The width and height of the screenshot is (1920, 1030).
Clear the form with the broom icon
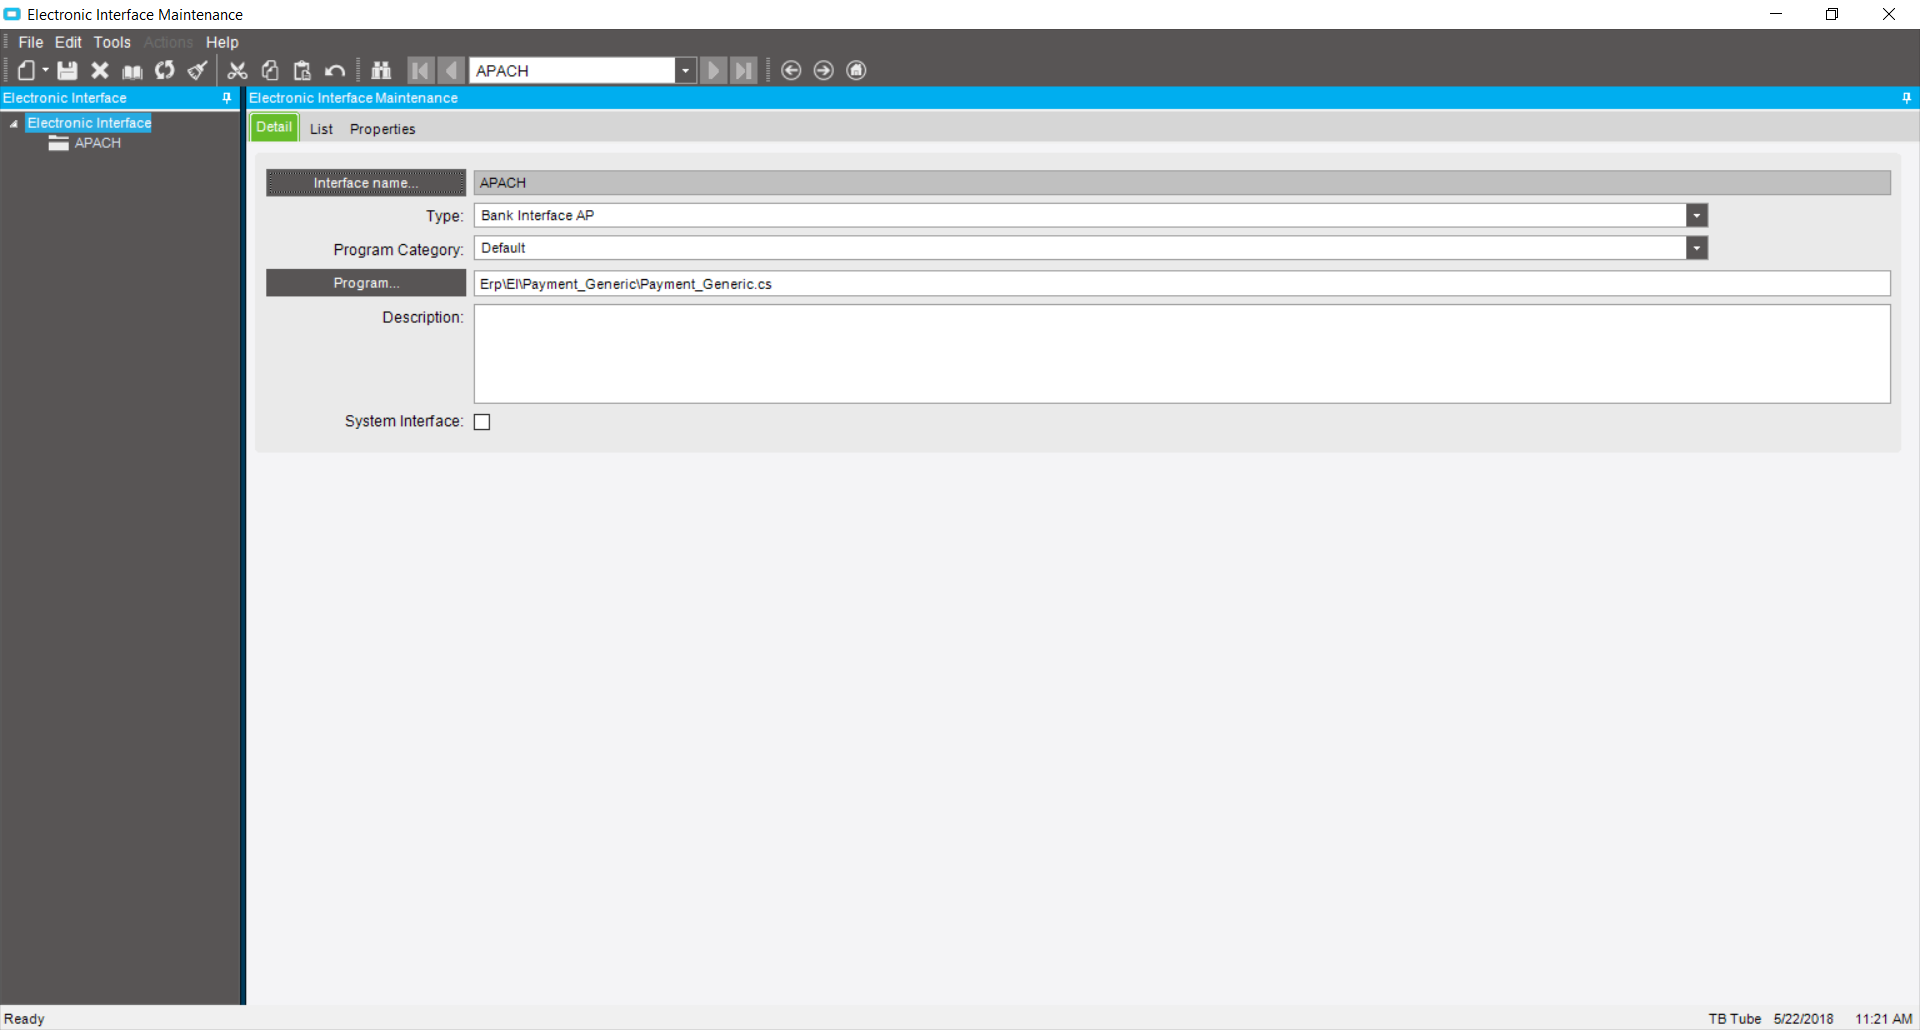click(x=198, y=70)
